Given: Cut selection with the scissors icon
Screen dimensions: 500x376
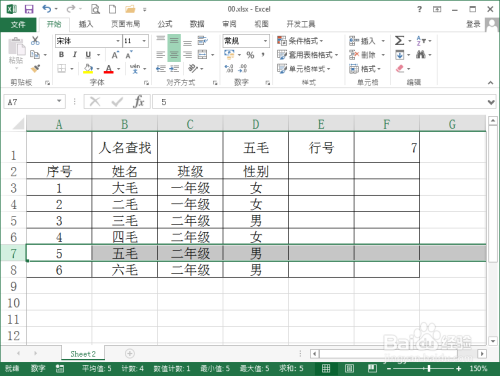Looking at the screenshot, I should coord(35,41).
